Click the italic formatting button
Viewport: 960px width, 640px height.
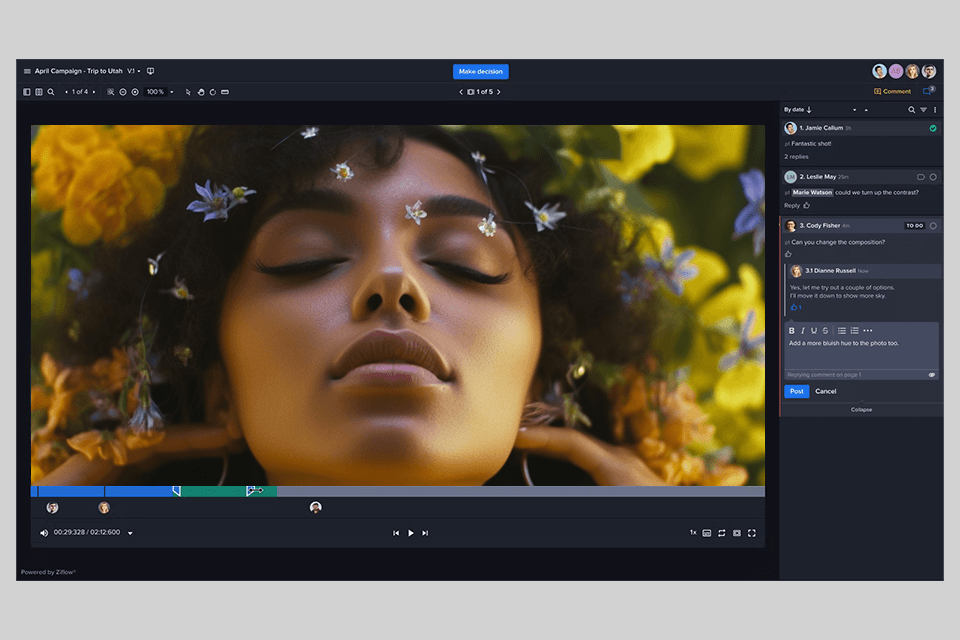click(x=803, y=331)
